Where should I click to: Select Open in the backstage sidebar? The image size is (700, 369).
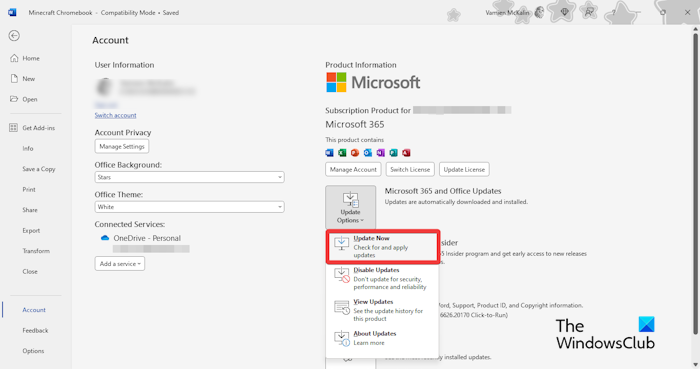[x=29, y=99]
